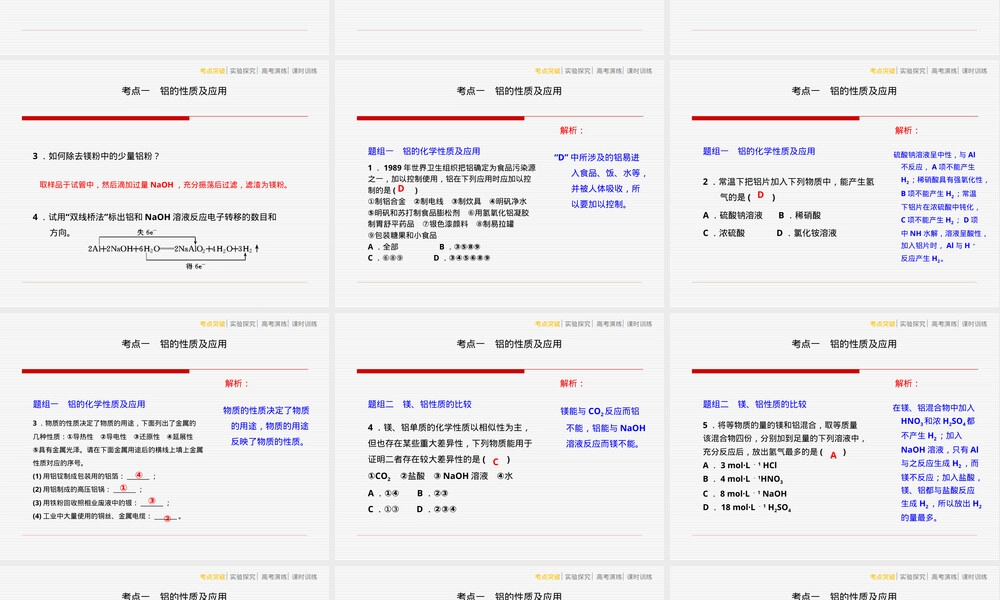1000x600 pixels.
Task: Click 课时训练 tab on the question 5 镁和铝混合 slide
Action: point(974,324)
